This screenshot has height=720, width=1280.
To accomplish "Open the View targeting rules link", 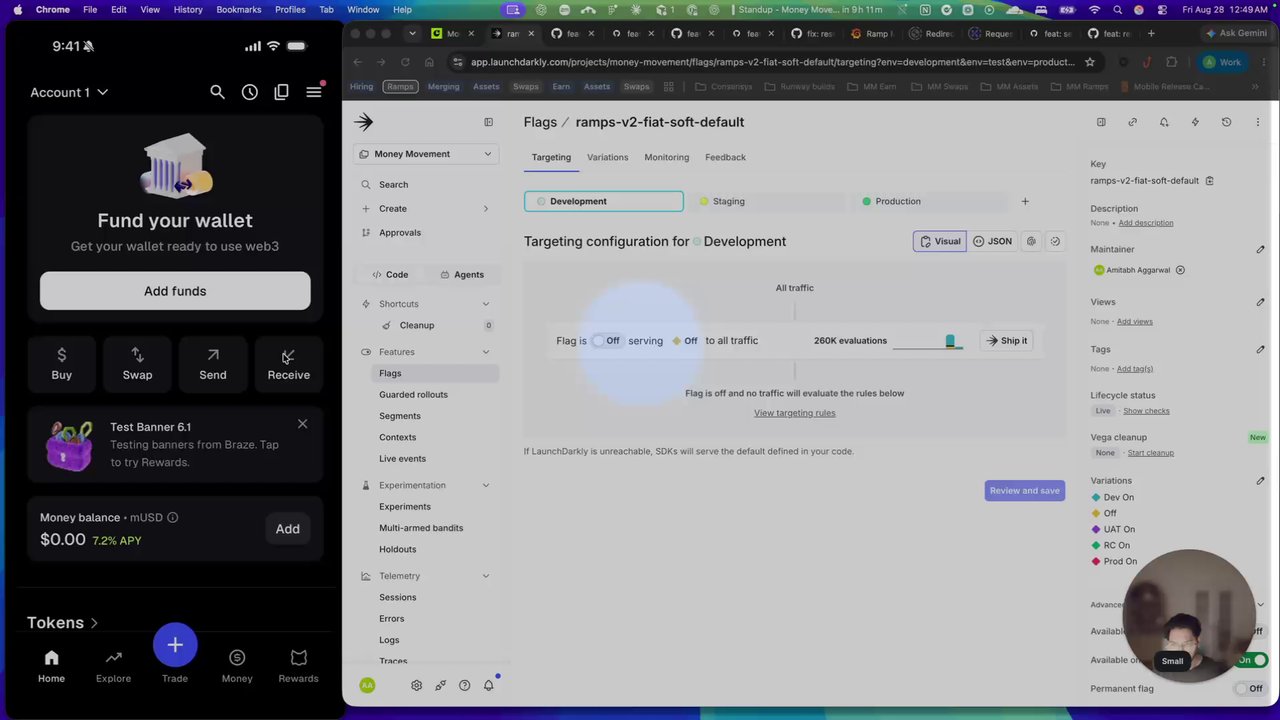I will [x=795, y=413].
